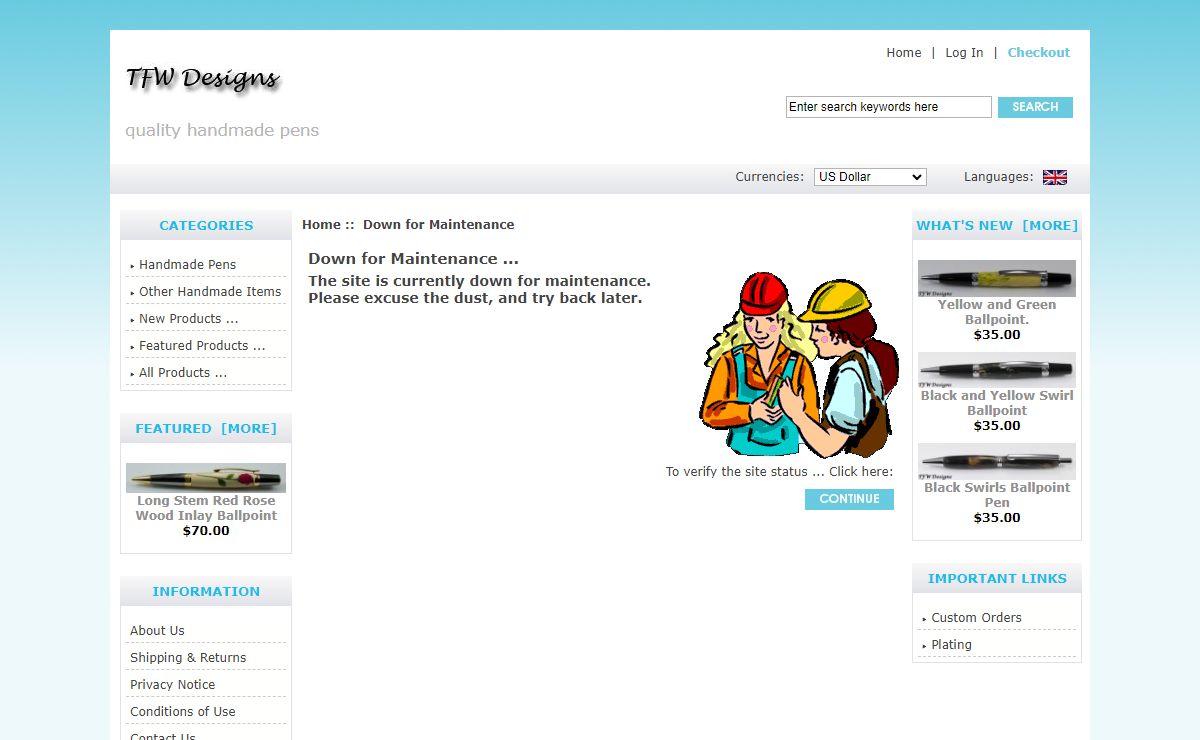Open Black and Yellow Swirl Ballpoint title link
Image resolution: width=1200 pixels, height=740 pixels.
(x=997, y=403)
